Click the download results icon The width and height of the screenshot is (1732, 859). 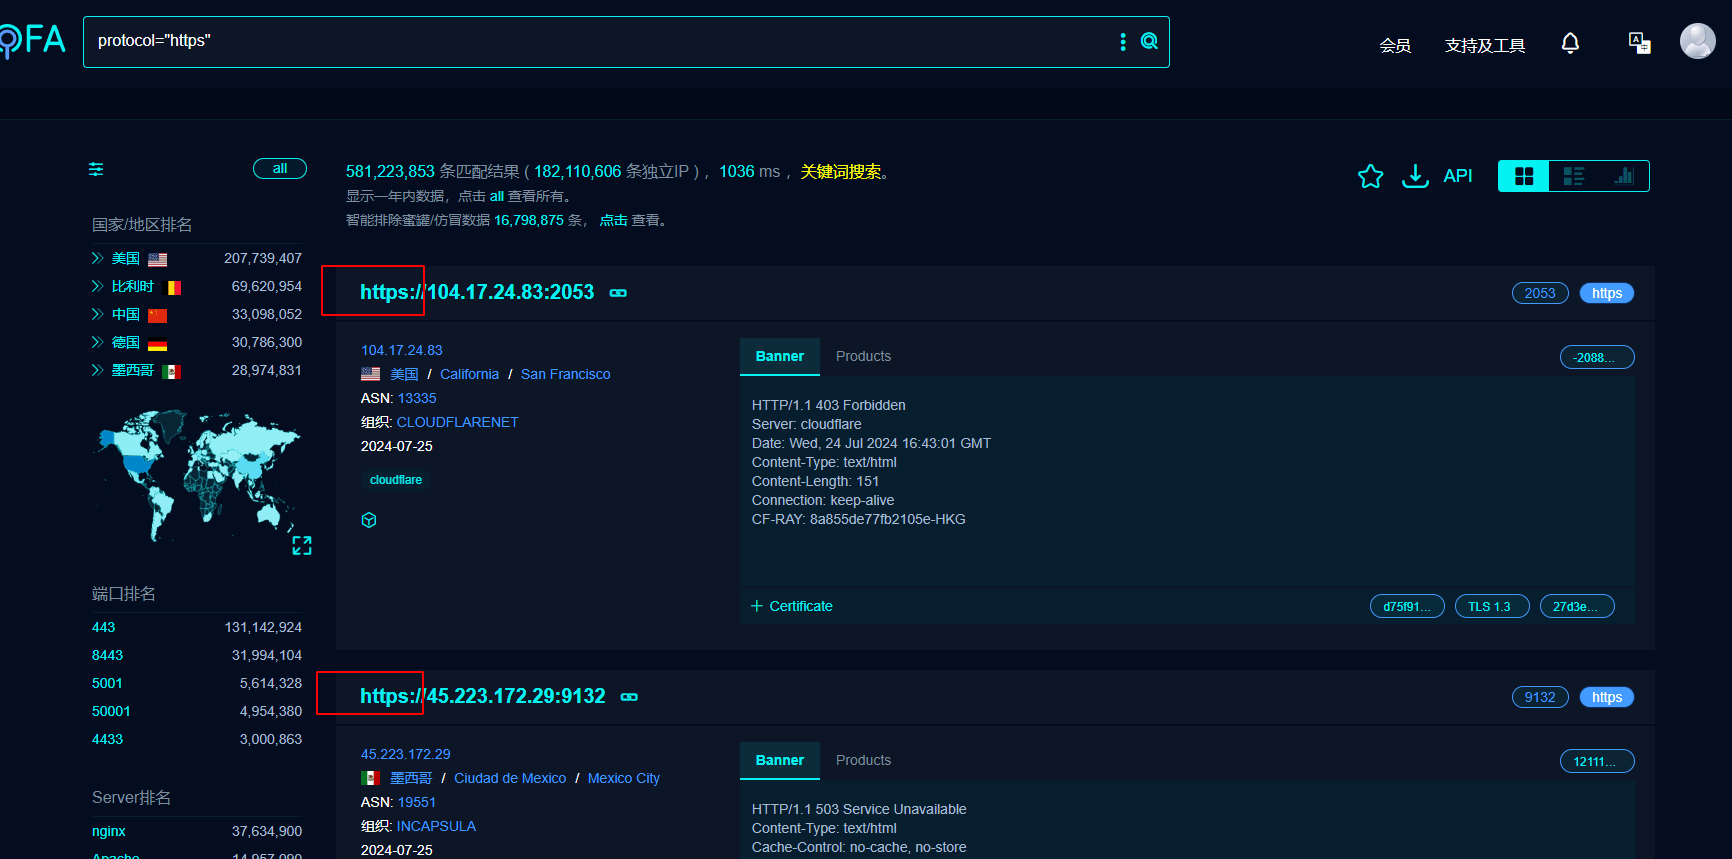(1415, 176)
